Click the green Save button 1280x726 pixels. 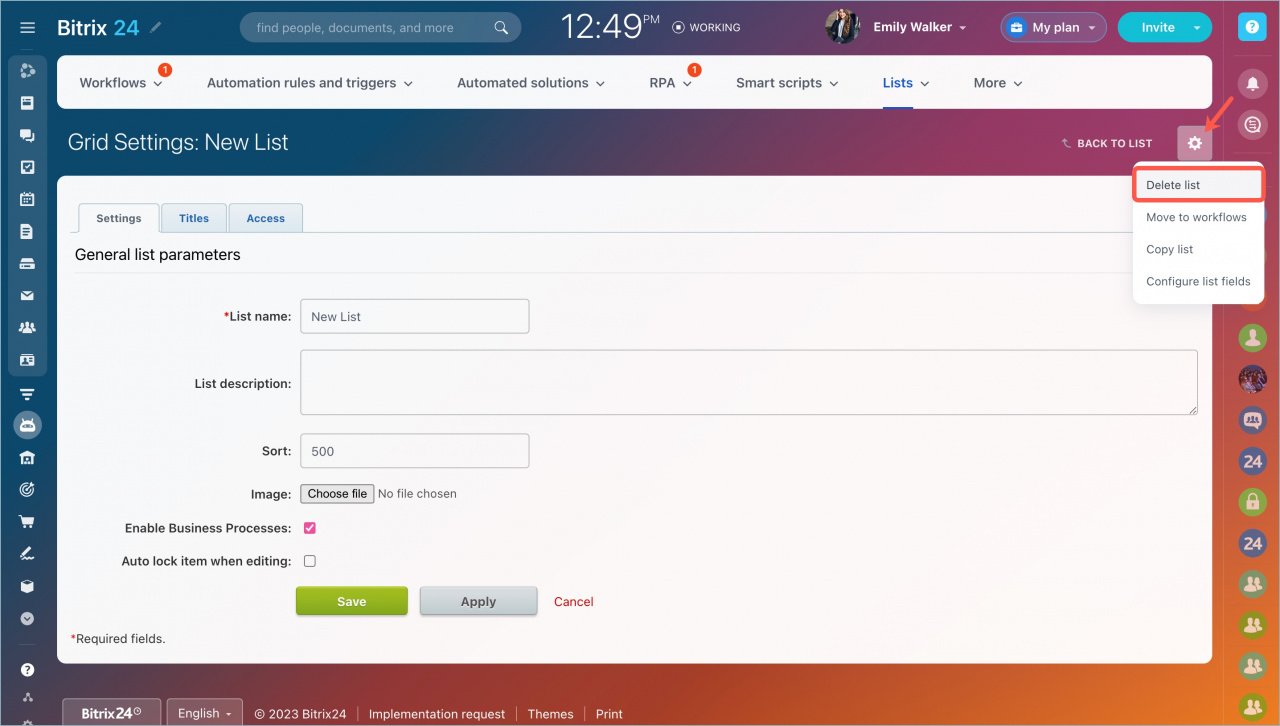point(351,601)
